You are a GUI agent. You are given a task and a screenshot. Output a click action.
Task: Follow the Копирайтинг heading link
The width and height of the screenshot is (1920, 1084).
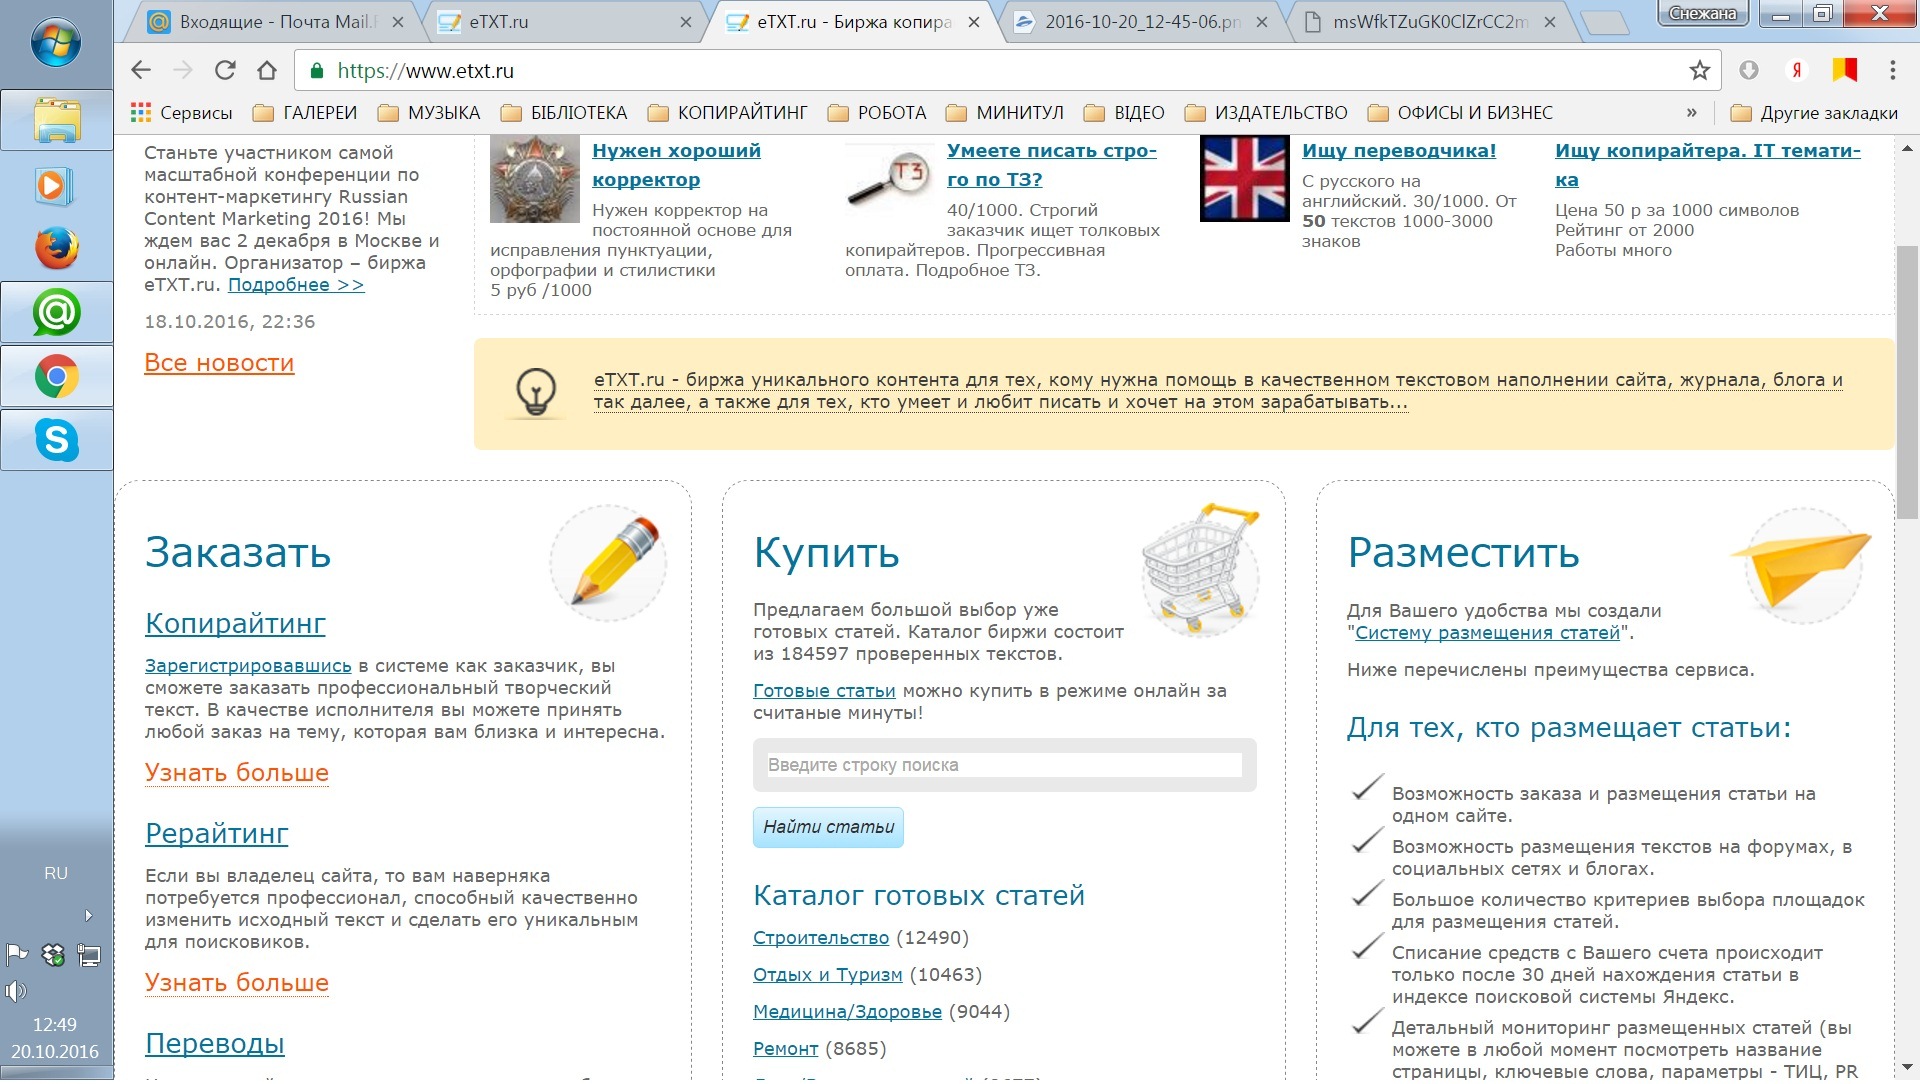pyautogui.click(x=235, y=623)
